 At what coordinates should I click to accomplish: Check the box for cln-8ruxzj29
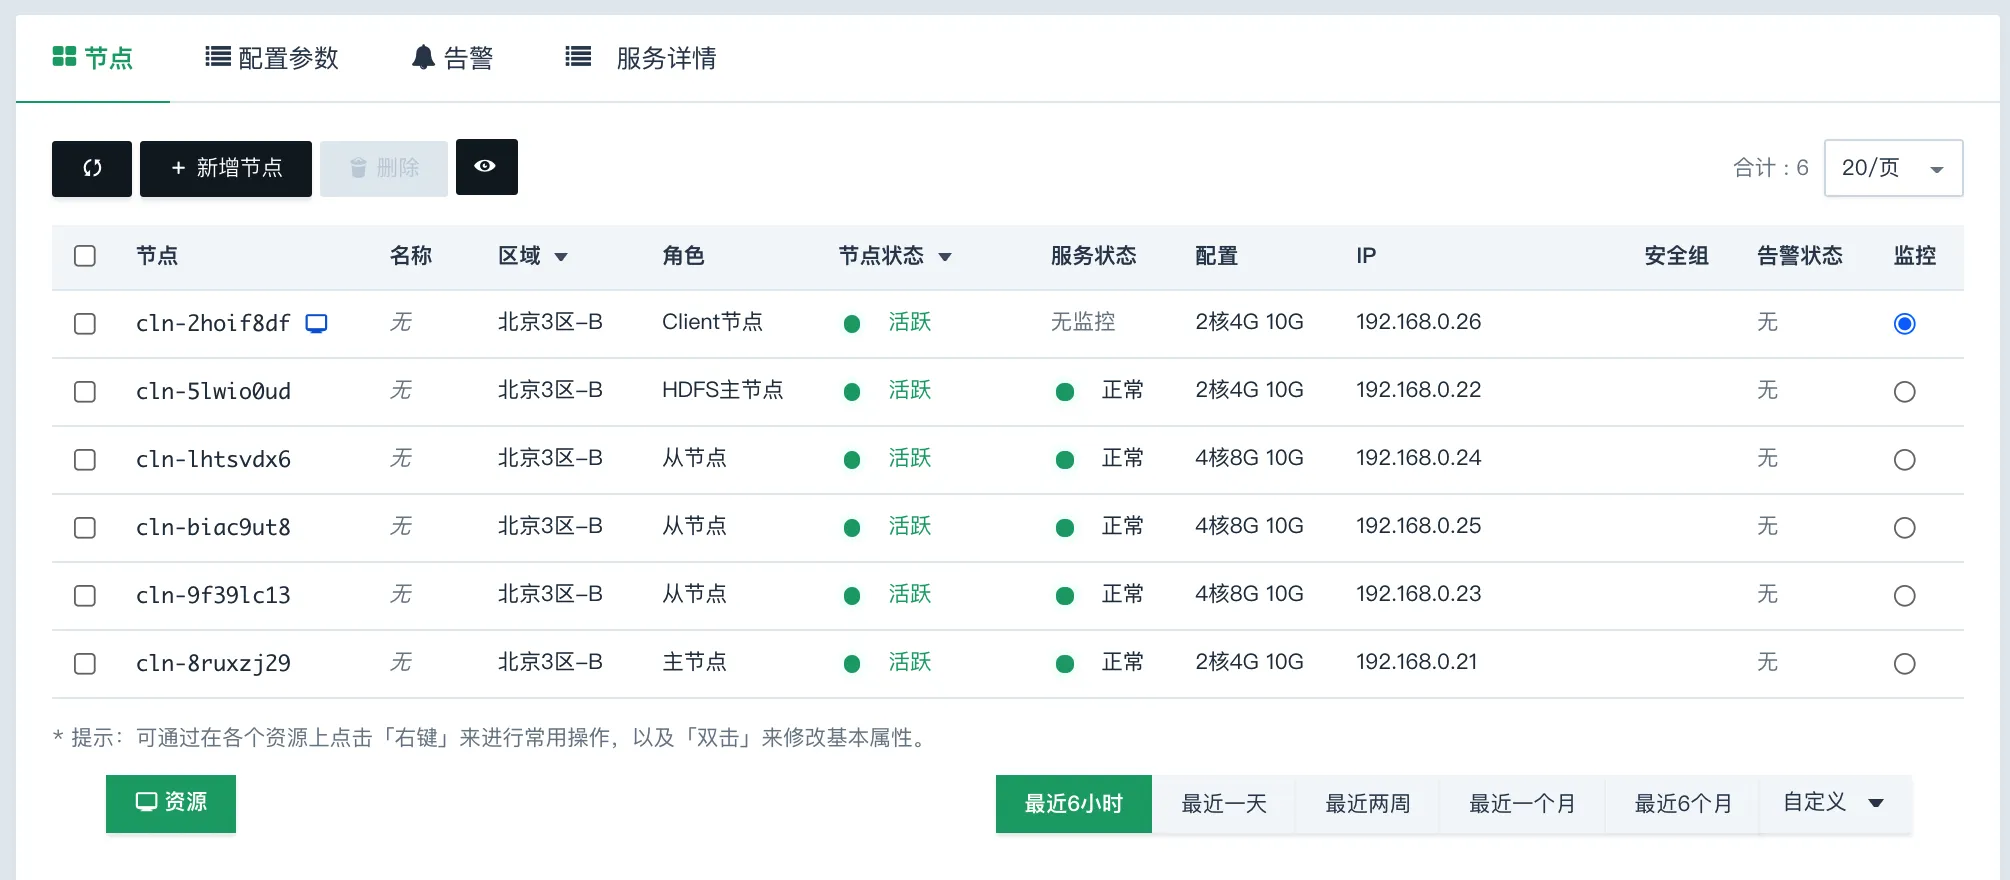click(x=85, y=664)
